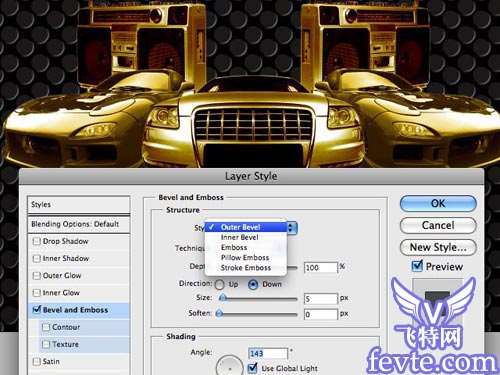Viewport: 500px width, 375px height.
Task: Enable the Inner Shadow checkbox
Action: pyautogui.click(x=37, y=258)
